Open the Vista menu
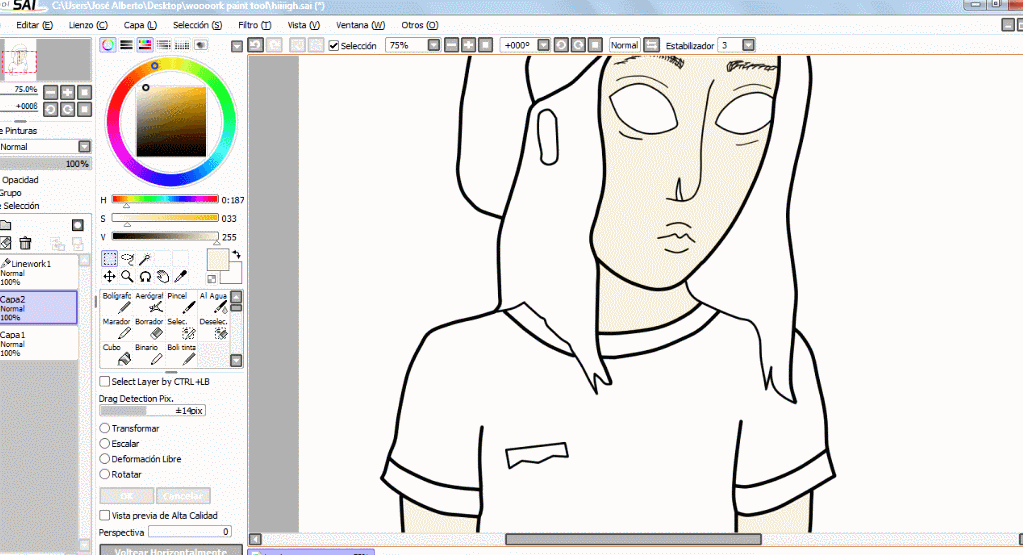 (303, 25)
